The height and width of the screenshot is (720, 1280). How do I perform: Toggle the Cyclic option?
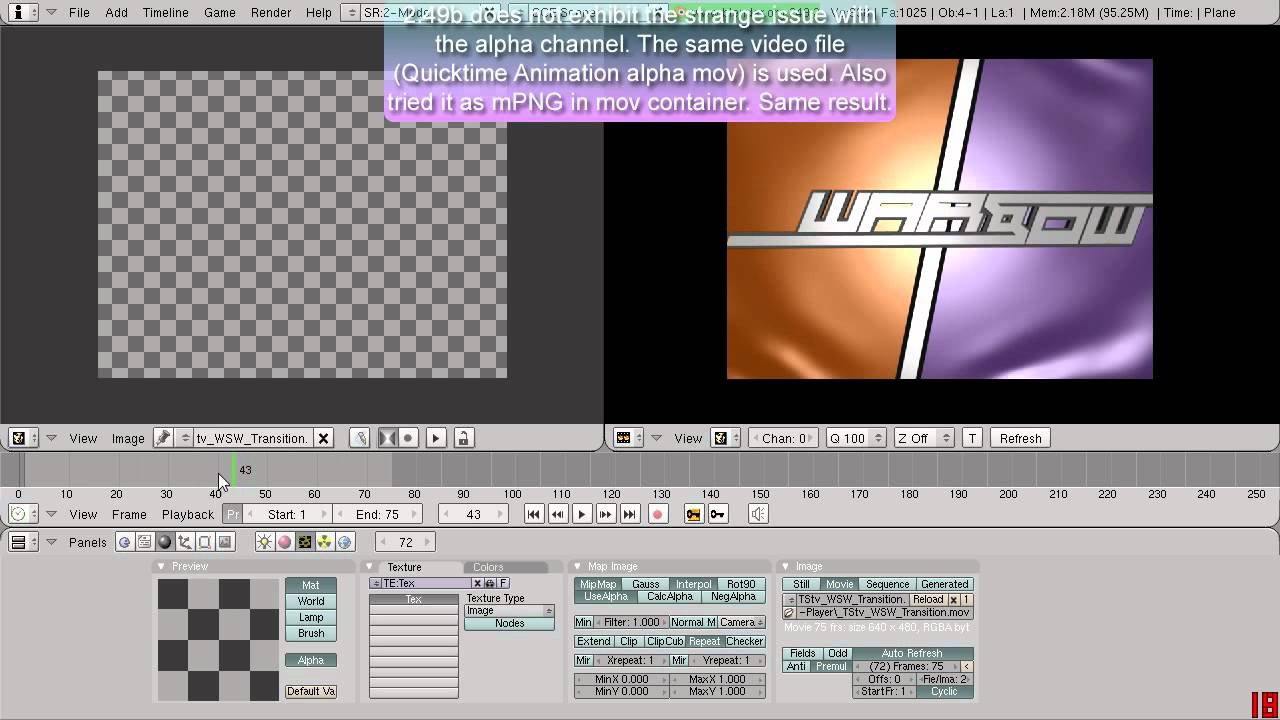[x=944, y=691]
